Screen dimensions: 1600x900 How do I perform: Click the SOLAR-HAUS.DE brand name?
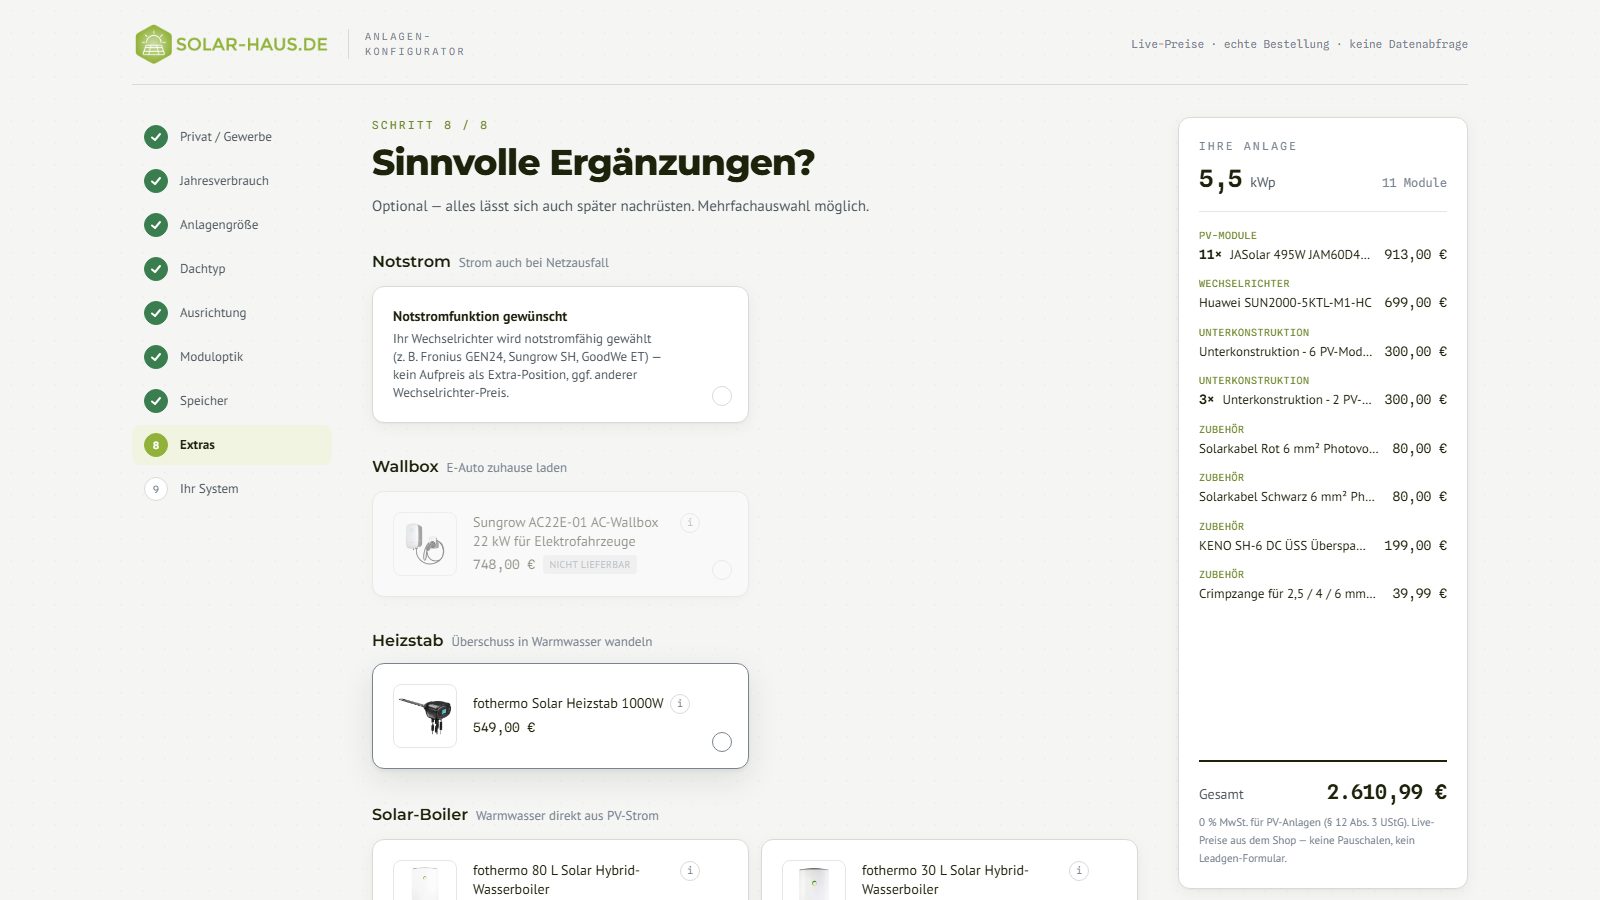tap(252, 44)
